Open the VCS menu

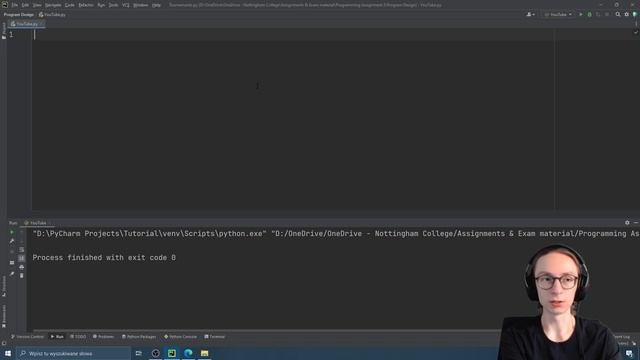click(x=126, y=5)
